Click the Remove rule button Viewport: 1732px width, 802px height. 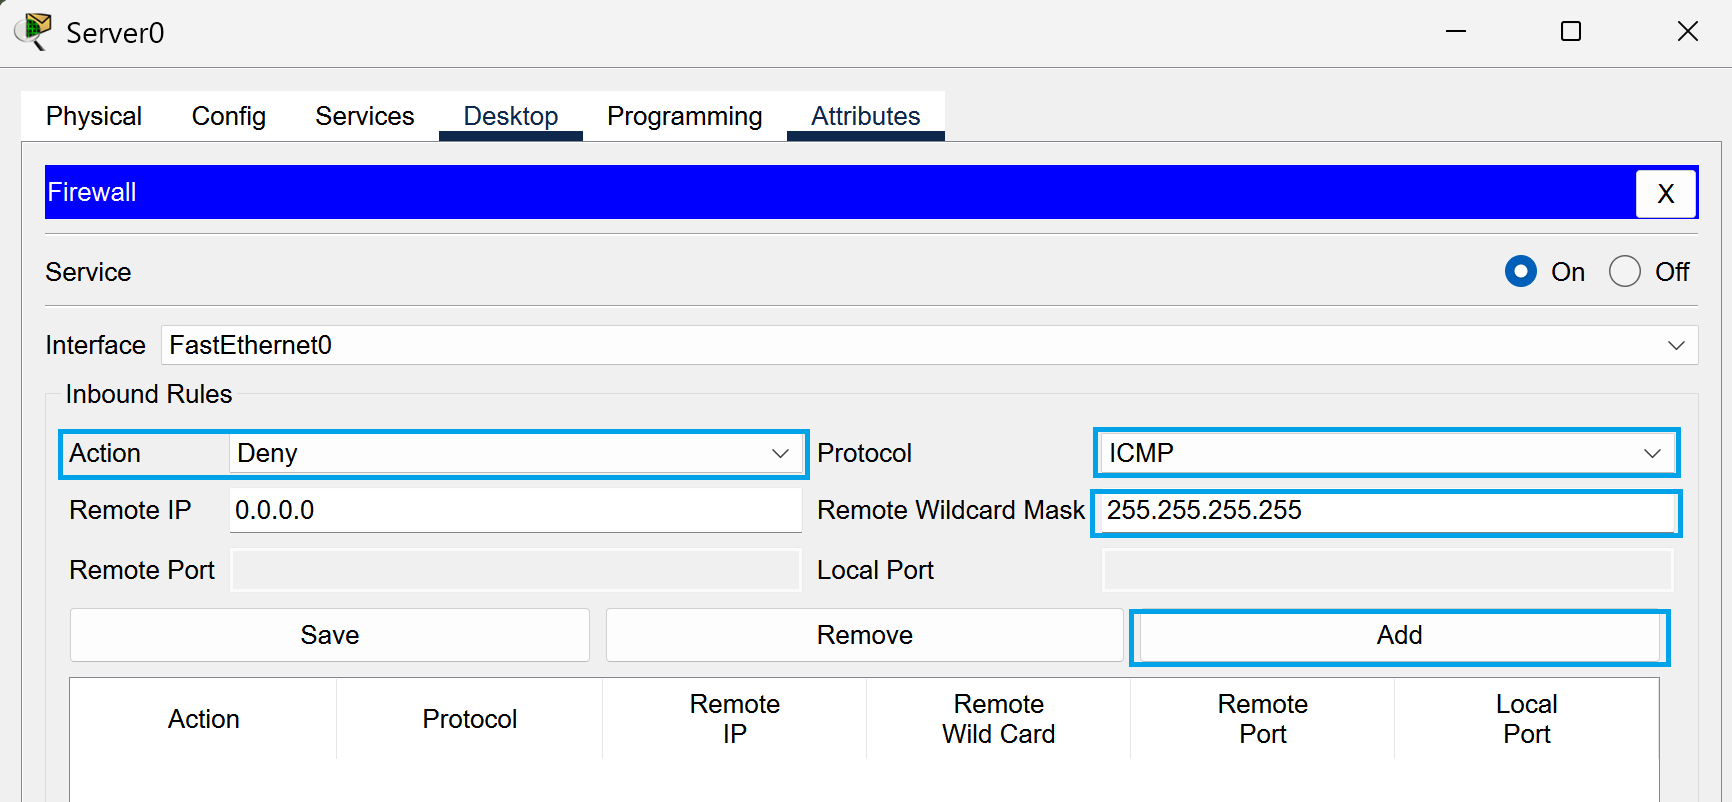click(865, 635)
